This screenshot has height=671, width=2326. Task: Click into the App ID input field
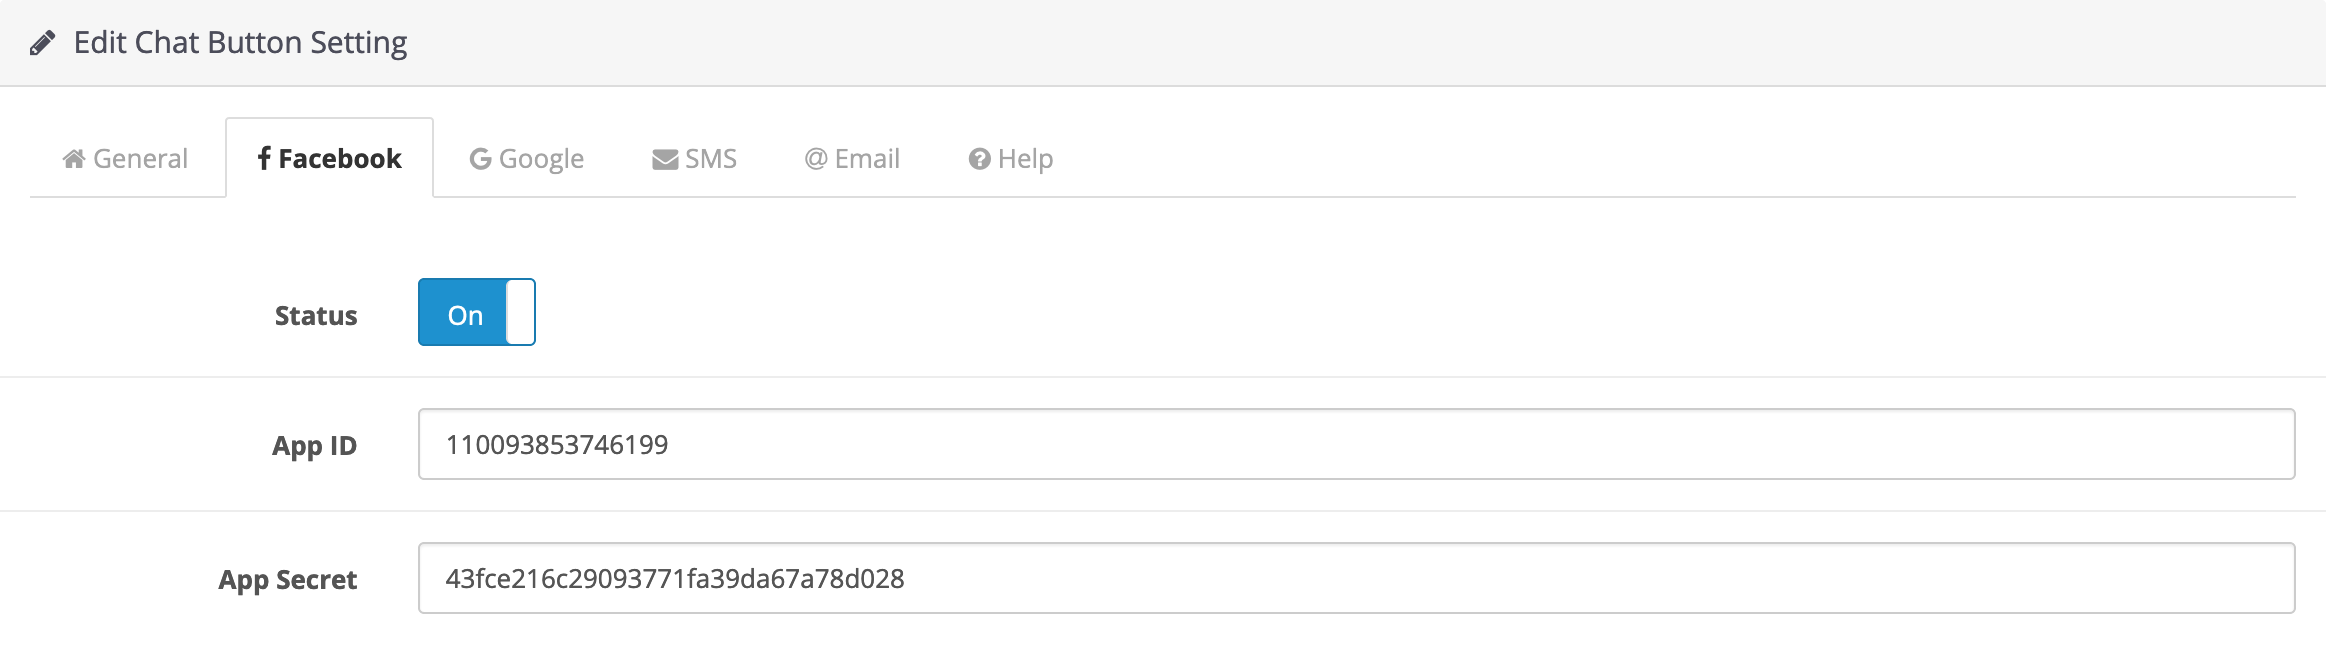click(1356, 444)
